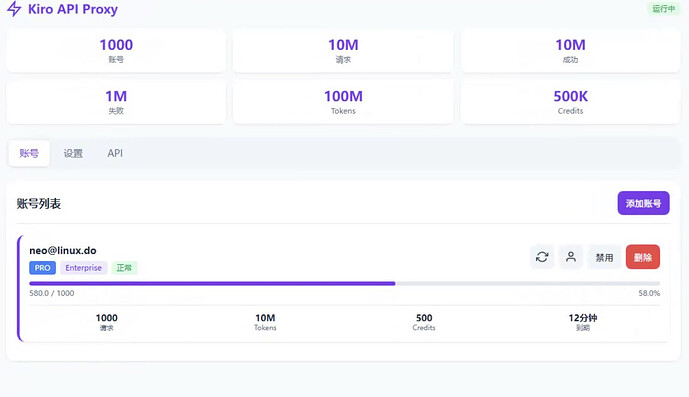Viewport: 689px width, 397px height.
Task: Open the 100M Tokens stats card
Action: point(343,102)
